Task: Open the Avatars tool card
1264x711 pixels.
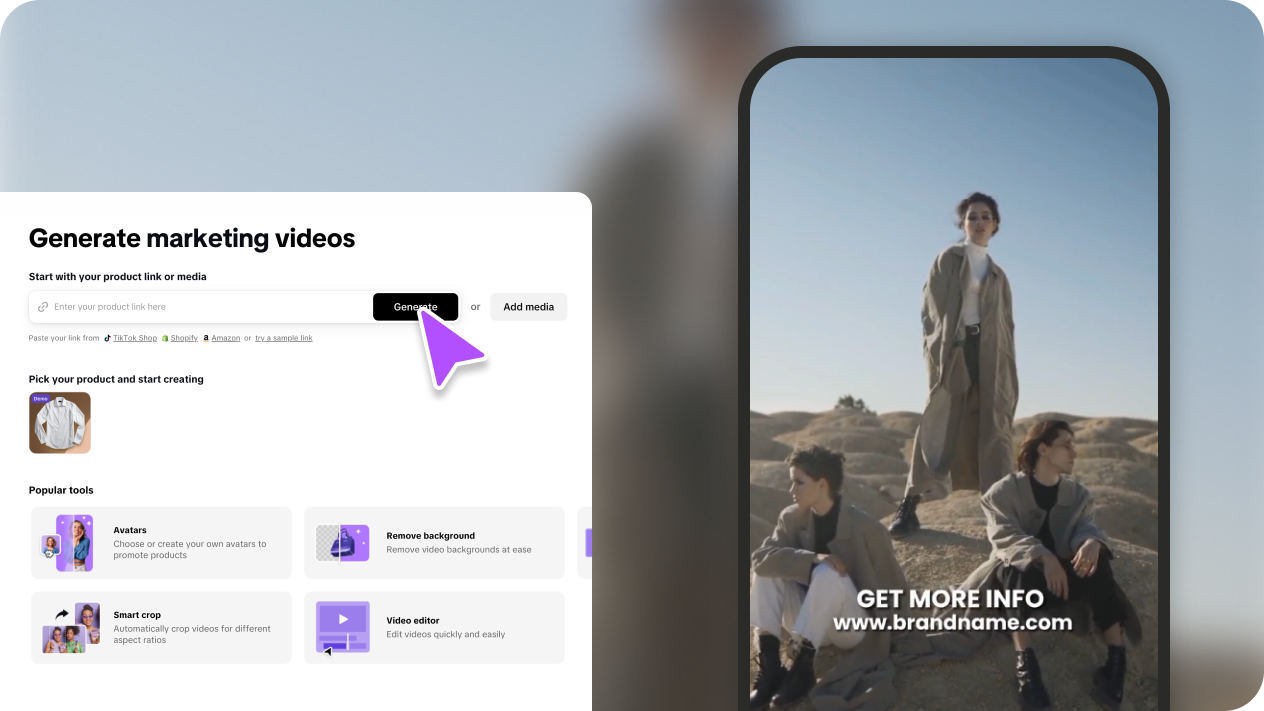Action: point(161,543)
